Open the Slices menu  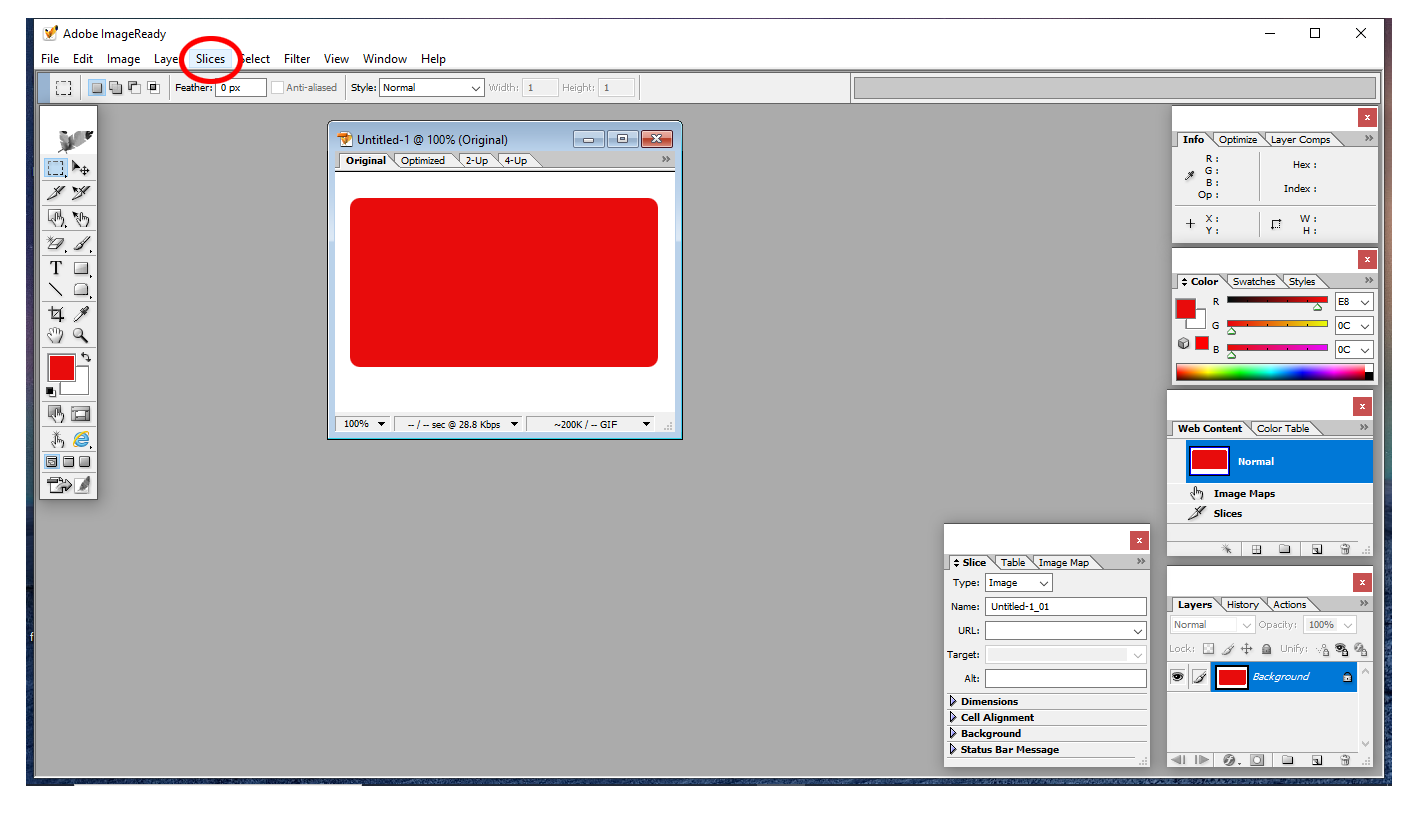pyautogui.click(x=210, y=59)
